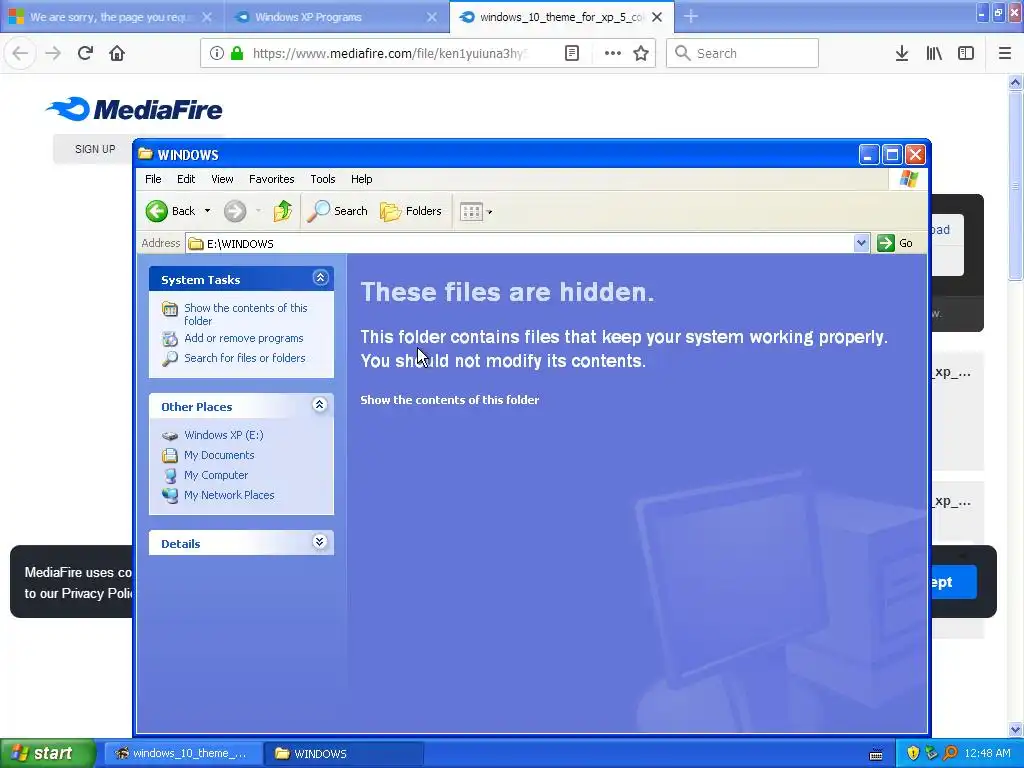Open a new Firefox tab

(x=691, y=17)
